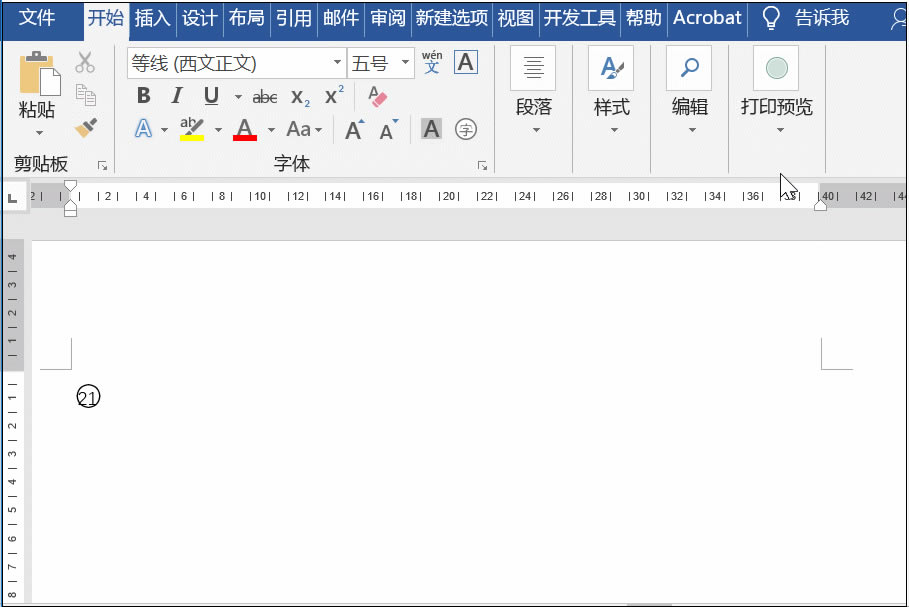Open the clipboard pane launcher
This screenshot has height=607, width=909.
click(x=103, y=166)
